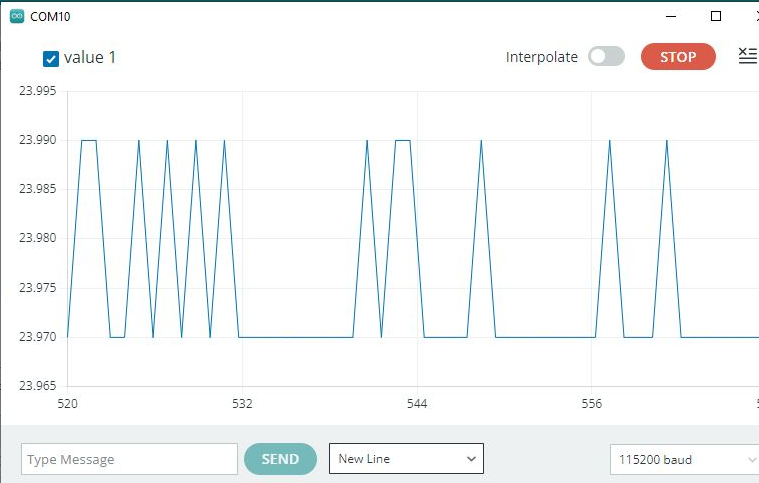Click the 23.985 y-axis label
The width and height of the screenshot is (759, 483).
pyautogui.click(x=38, y=189)
